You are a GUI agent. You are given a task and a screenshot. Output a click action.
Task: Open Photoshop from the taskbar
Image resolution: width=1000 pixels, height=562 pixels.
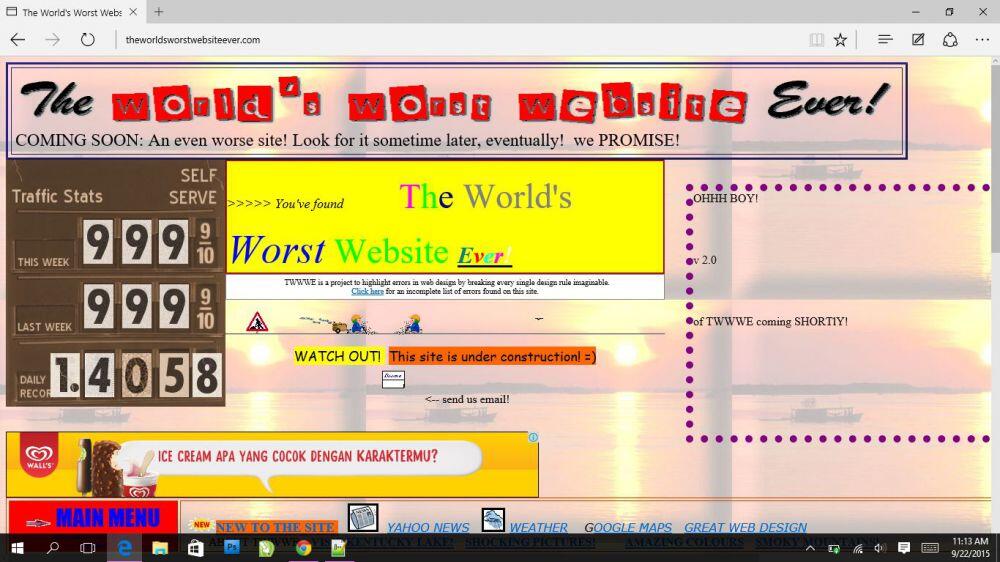[x=232, y=547]
